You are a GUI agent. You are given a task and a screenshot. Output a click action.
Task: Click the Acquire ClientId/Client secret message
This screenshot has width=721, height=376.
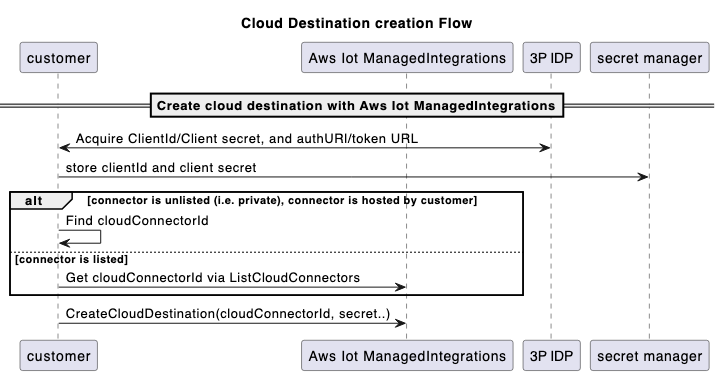tap(247, 139)
